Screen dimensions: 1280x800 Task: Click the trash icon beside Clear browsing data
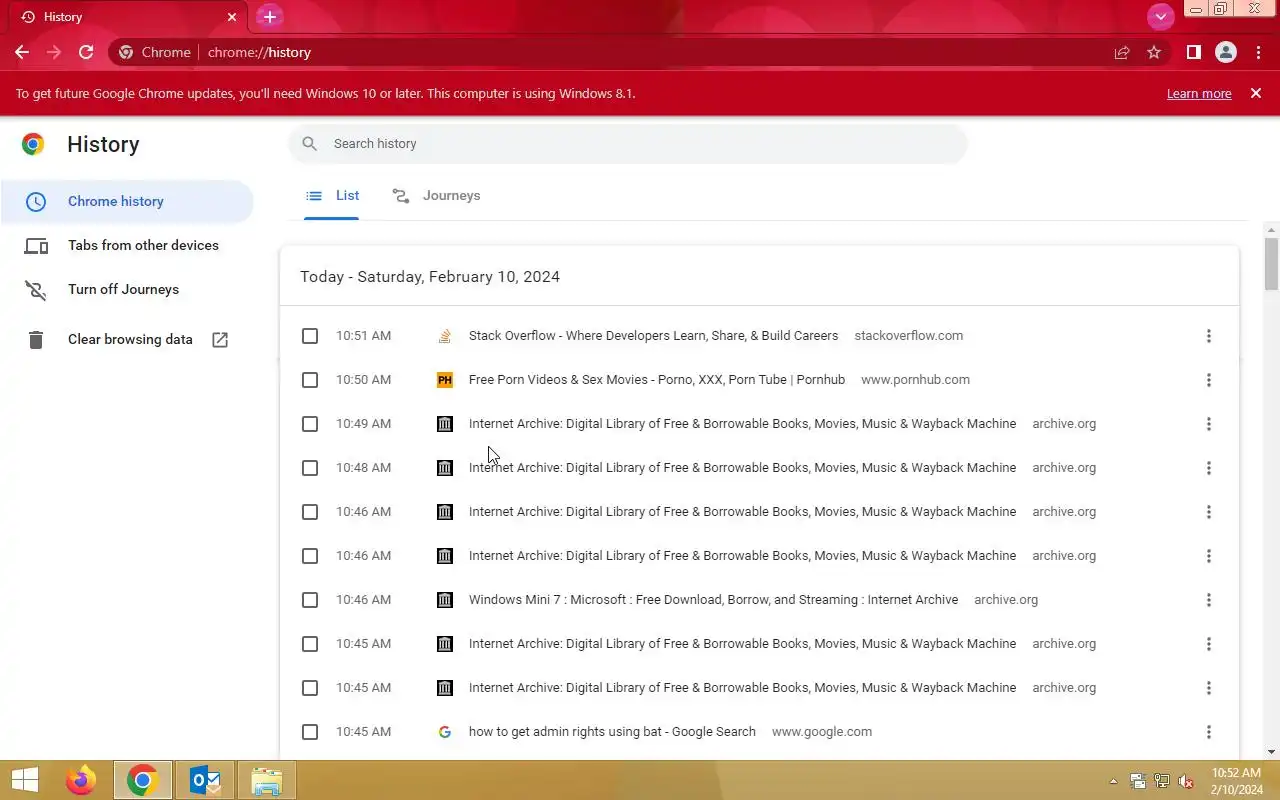click(x=36, y=340)
